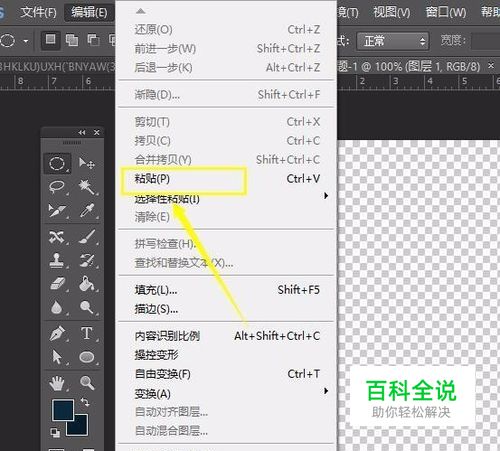Choose 拷贝(C) menu entry
This screenshot has width=500, height=451.
click(x=227, y=141)
